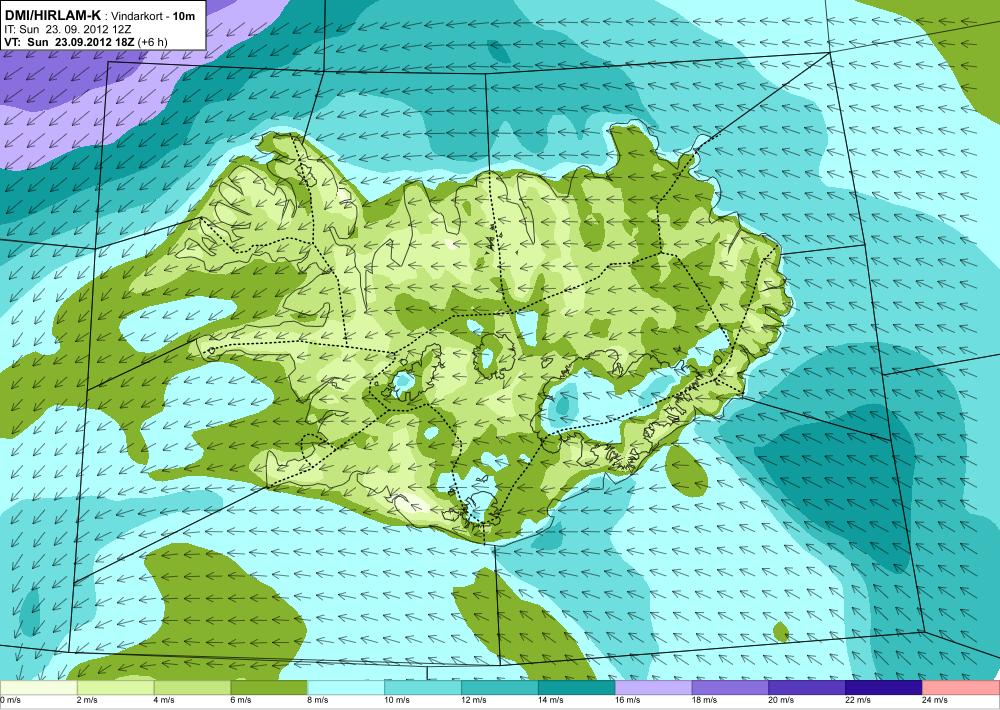Click the "4 m/s" legend label

coord(164,700)
